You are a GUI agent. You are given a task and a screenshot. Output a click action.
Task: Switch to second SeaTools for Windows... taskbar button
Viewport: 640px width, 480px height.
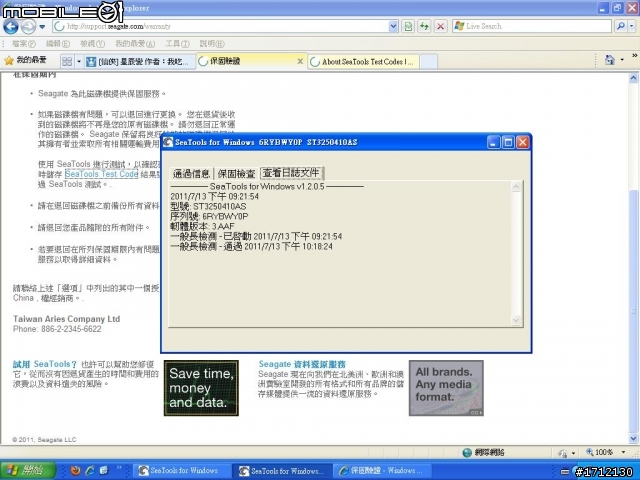(283, 471)
